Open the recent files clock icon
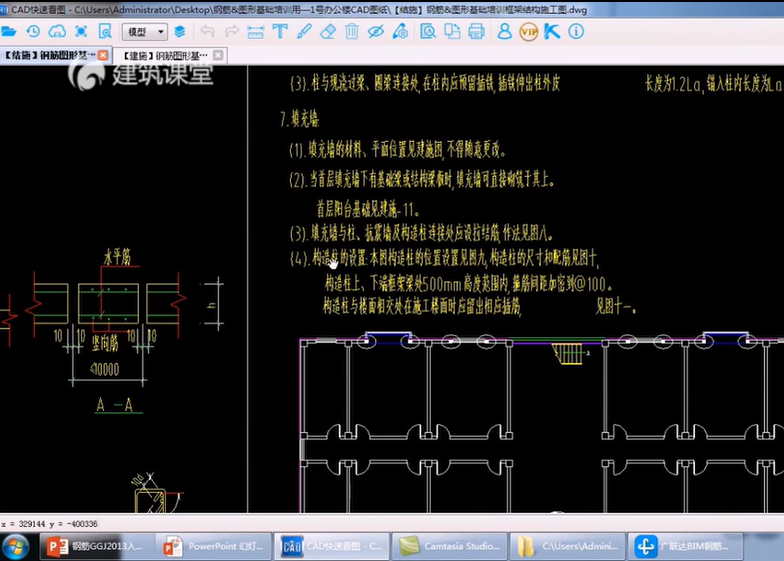784x561 pixels. coord(33,32)
